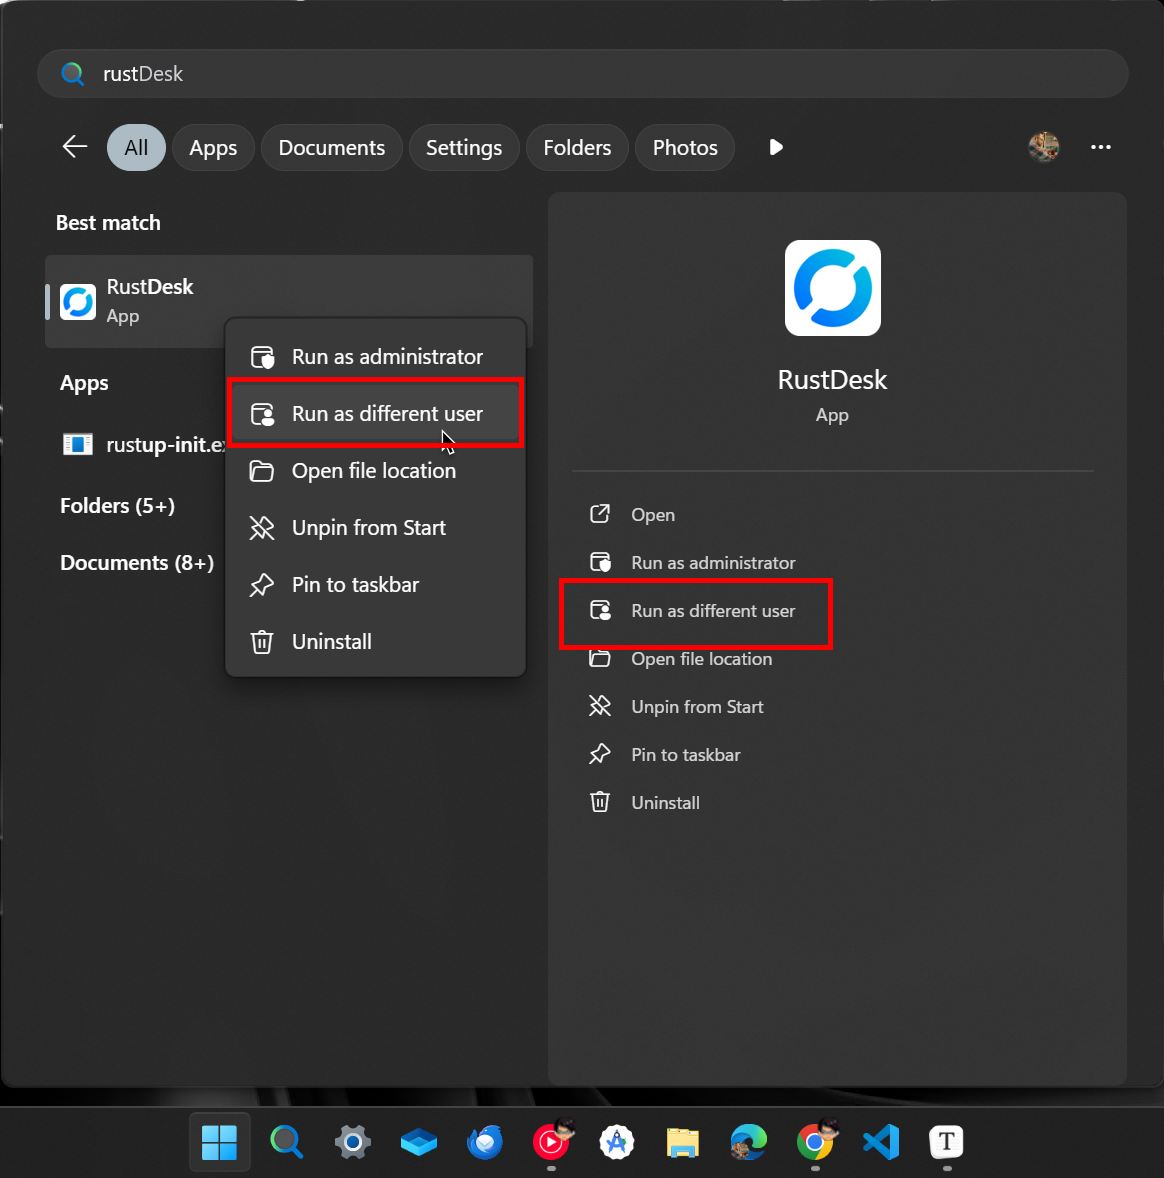Image resolution: width=1164 pixels, height=1178 pixels.
Task: Switch to the Apps filter tab
Action: 213,147
